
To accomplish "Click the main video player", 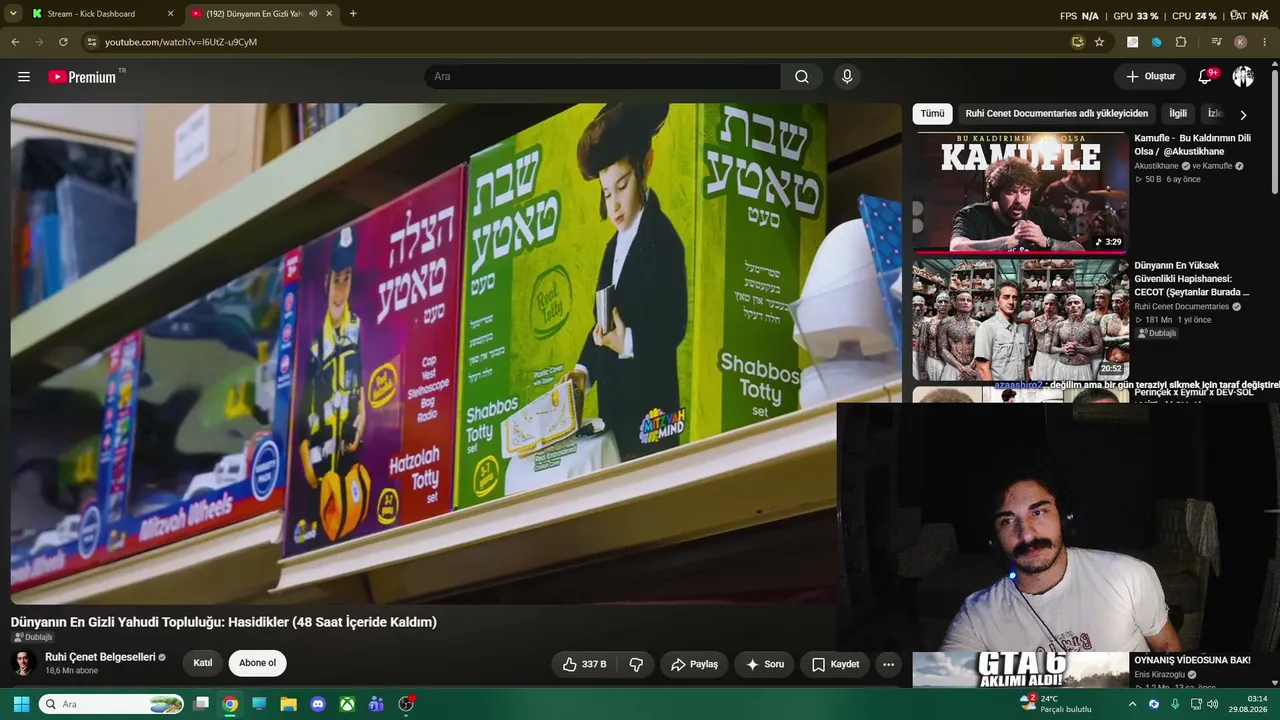I will tap(456, 353).
